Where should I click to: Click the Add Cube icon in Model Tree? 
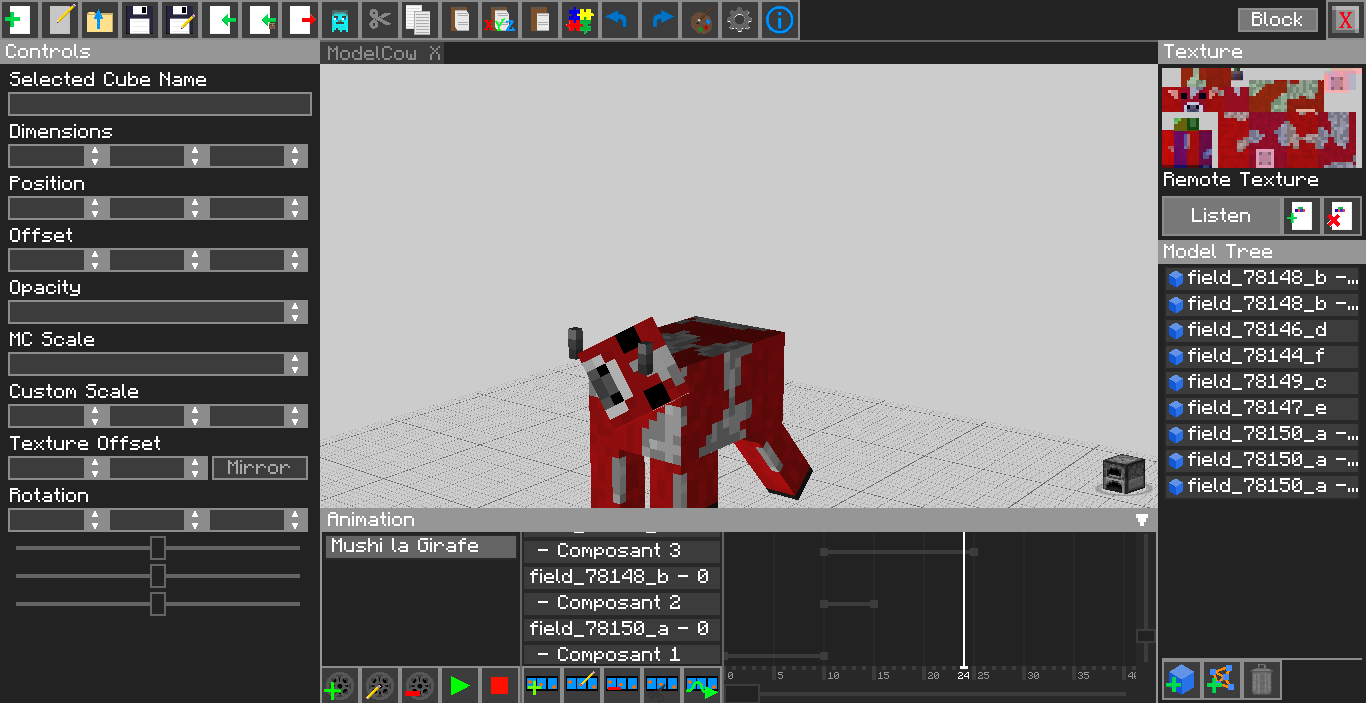coord(1182,681)
